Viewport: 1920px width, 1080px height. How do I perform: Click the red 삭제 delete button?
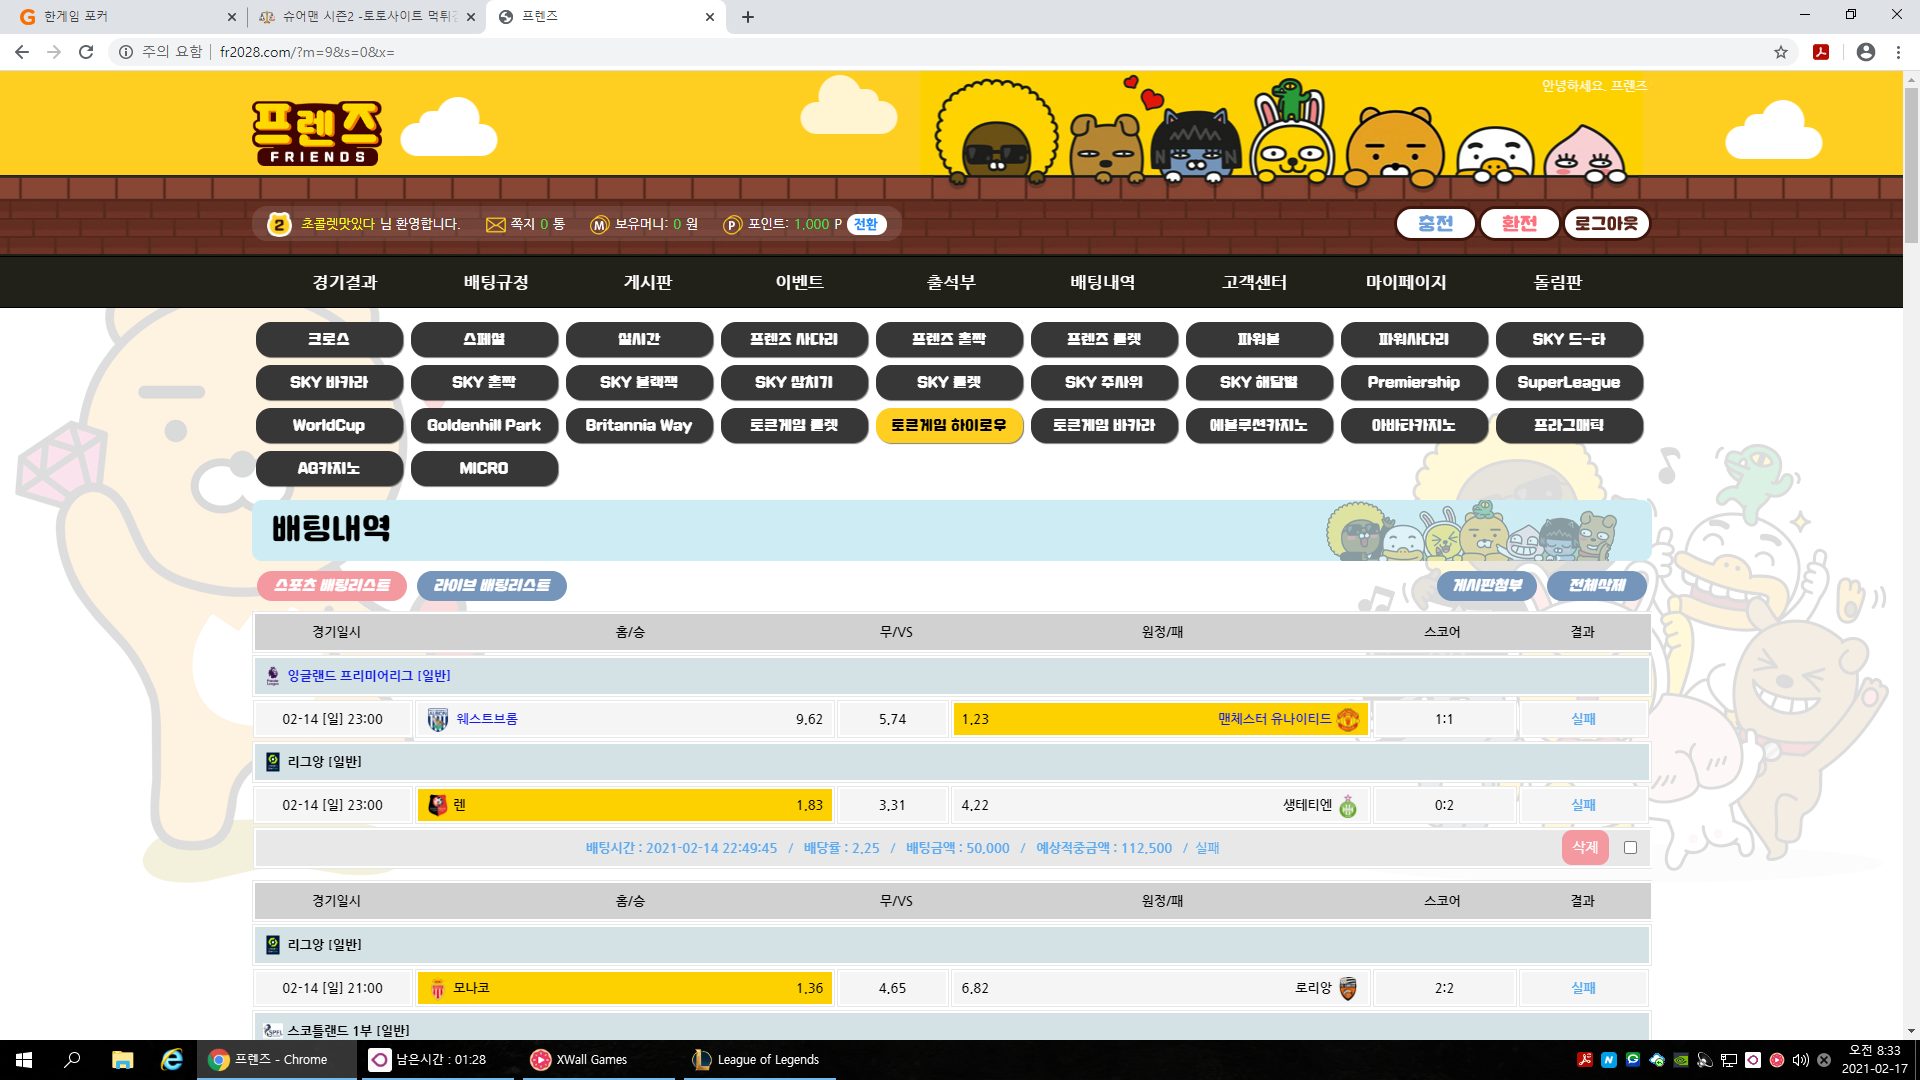1585,848
